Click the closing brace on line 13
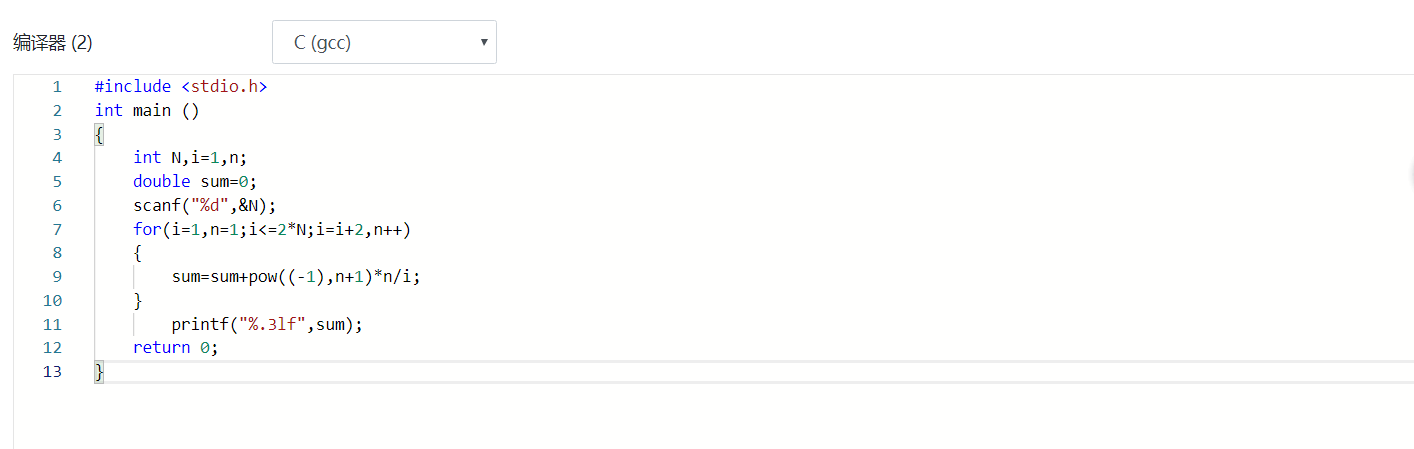Screen dimensions: 1414x449 click(x=99, y=372)
